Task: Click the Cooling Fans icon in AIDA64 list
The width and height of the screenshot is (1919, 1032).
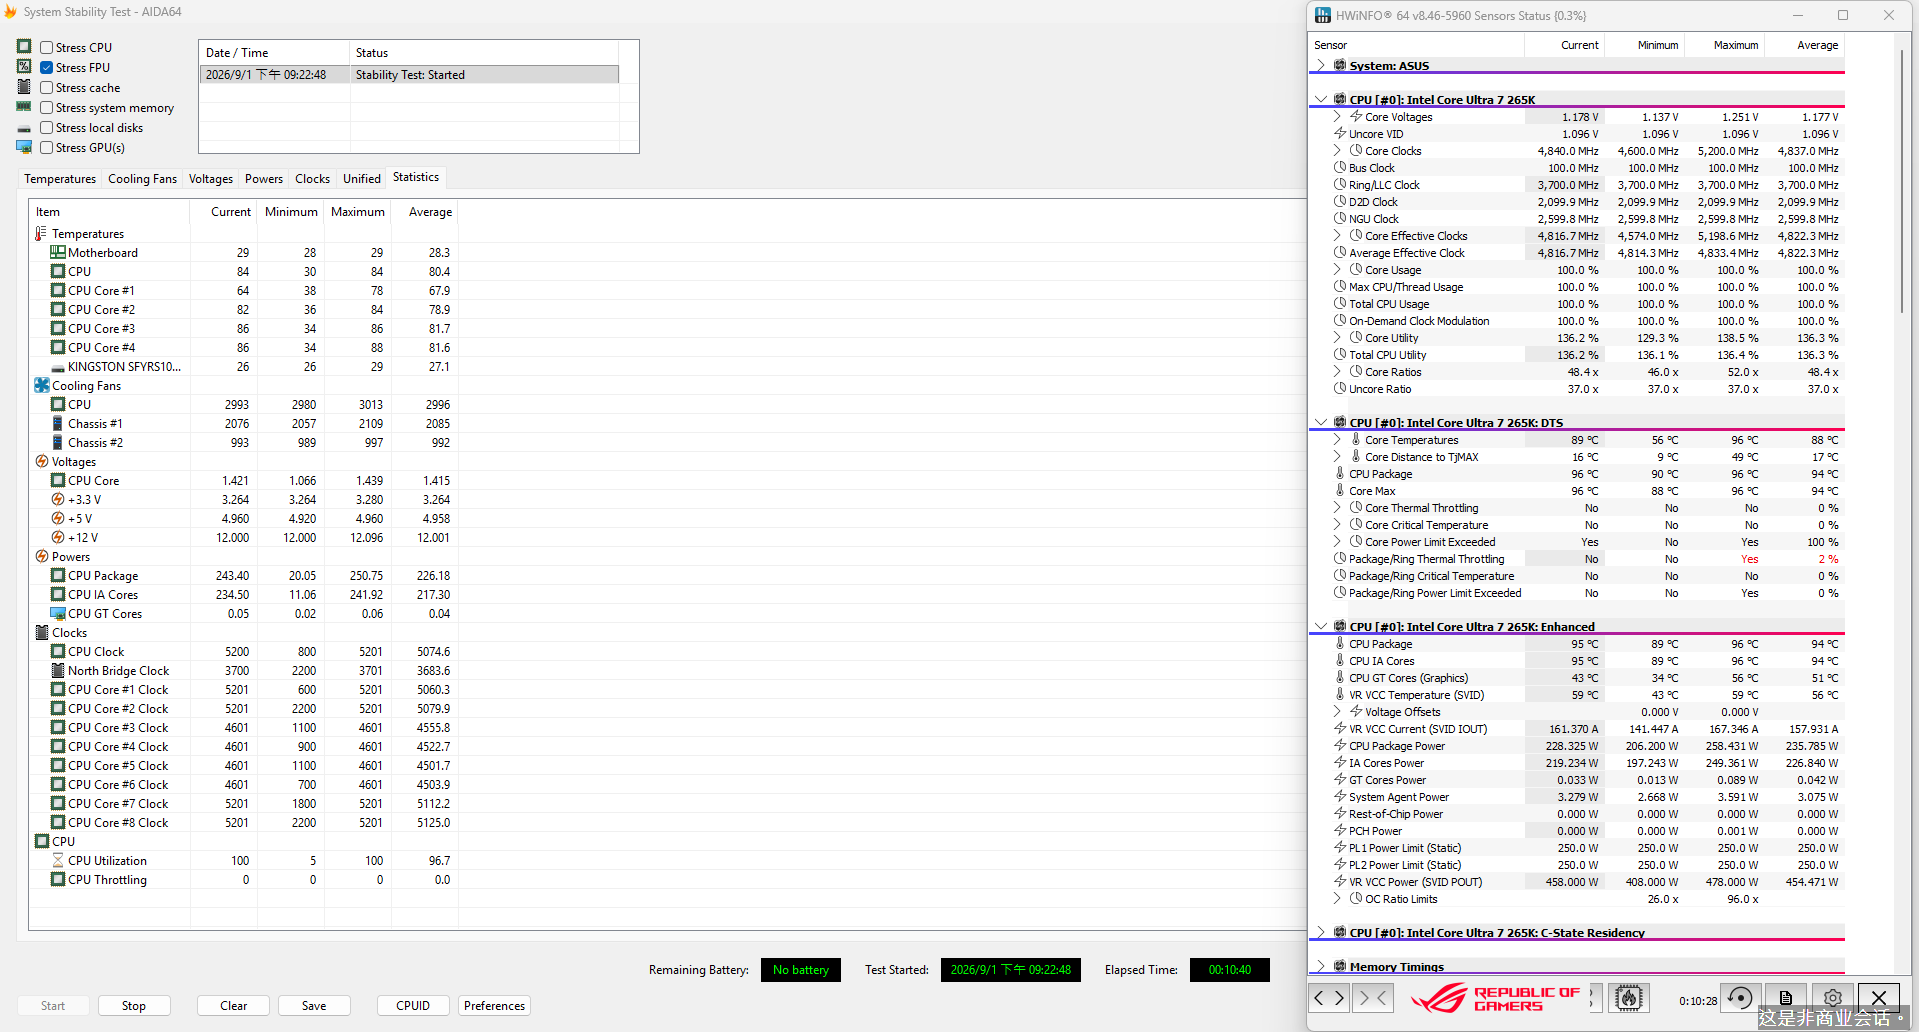Action: [x=41, y=385]
